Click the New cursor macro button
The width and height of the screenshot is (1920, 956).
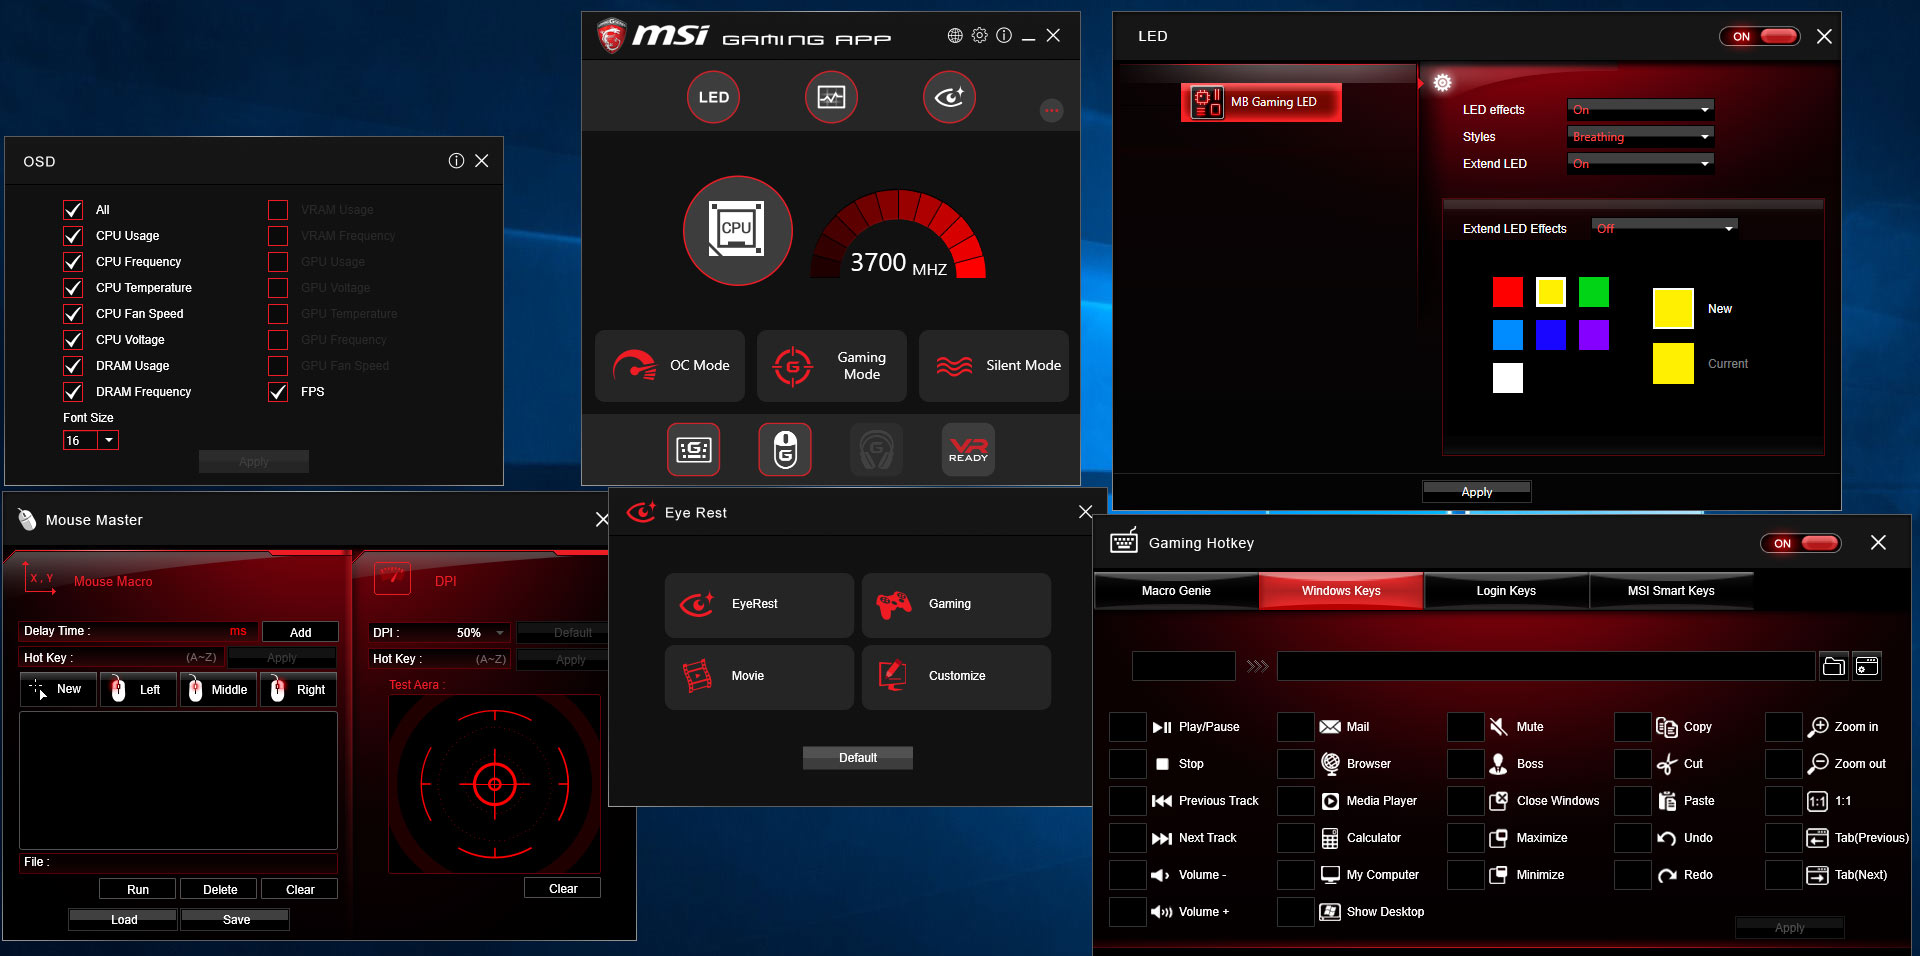(x=58, y=690)
